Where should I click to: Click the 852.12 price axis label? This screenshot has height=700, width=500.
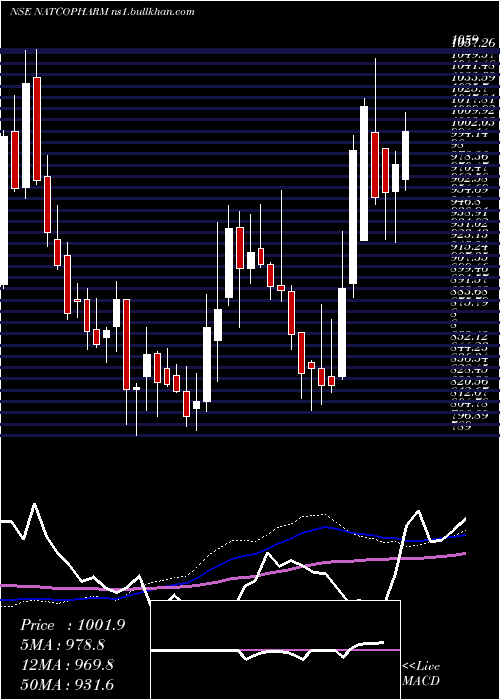point(469,337)
